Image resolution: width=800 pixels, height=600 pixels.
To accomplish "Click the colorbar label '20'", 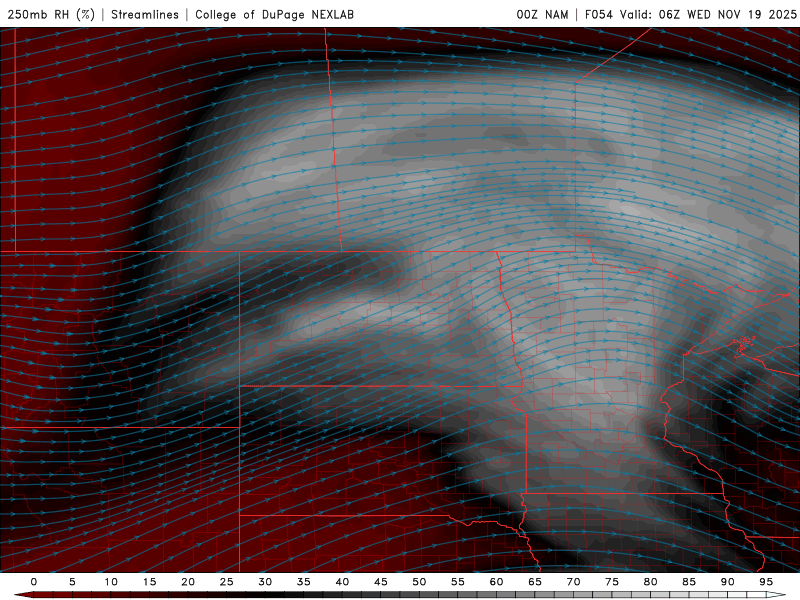I will pos(188,582).
